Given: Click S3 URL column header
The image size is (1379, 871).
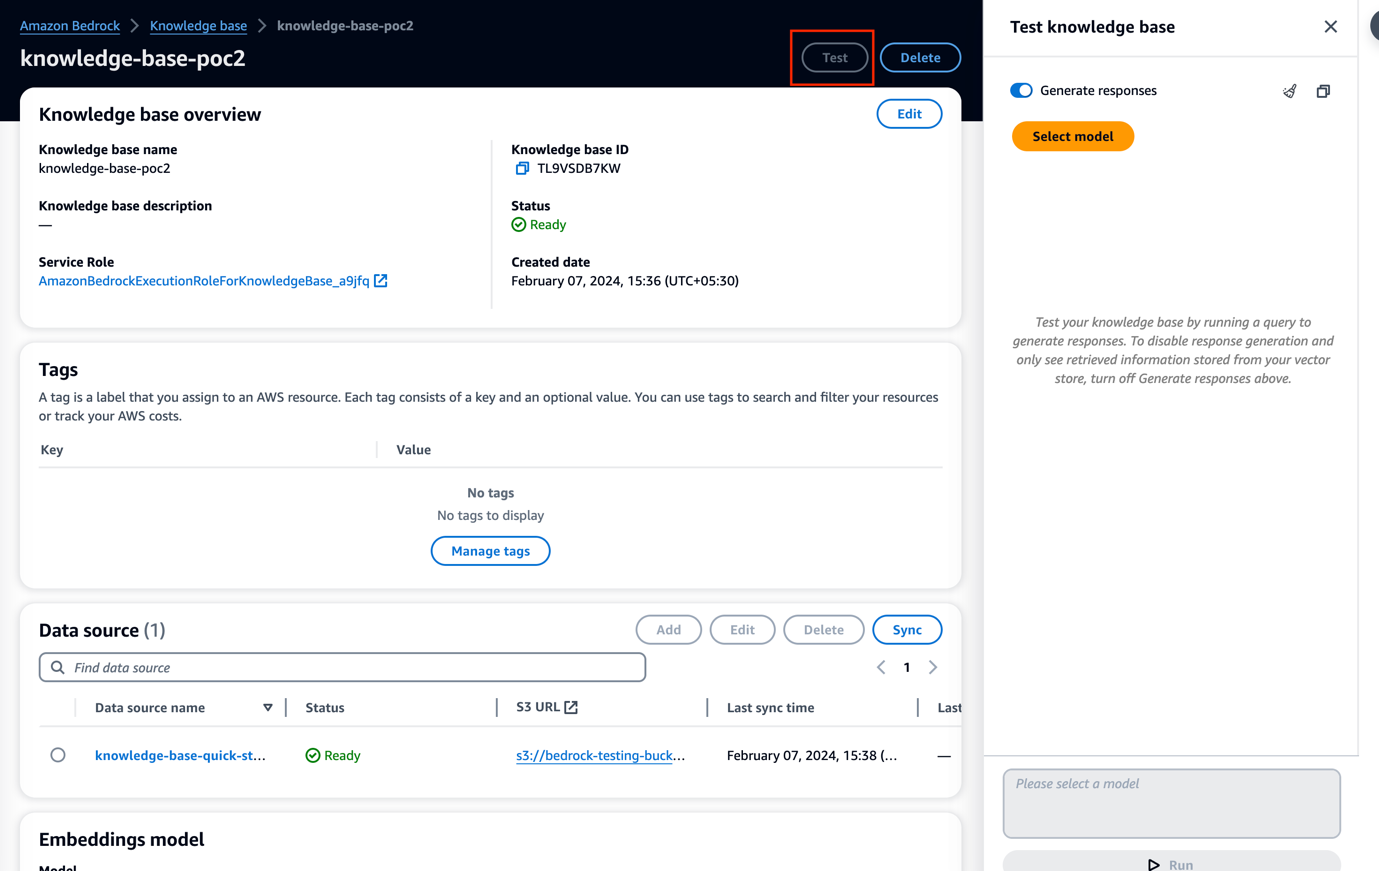Looking at the screenshot, I should tap(538, 707).
